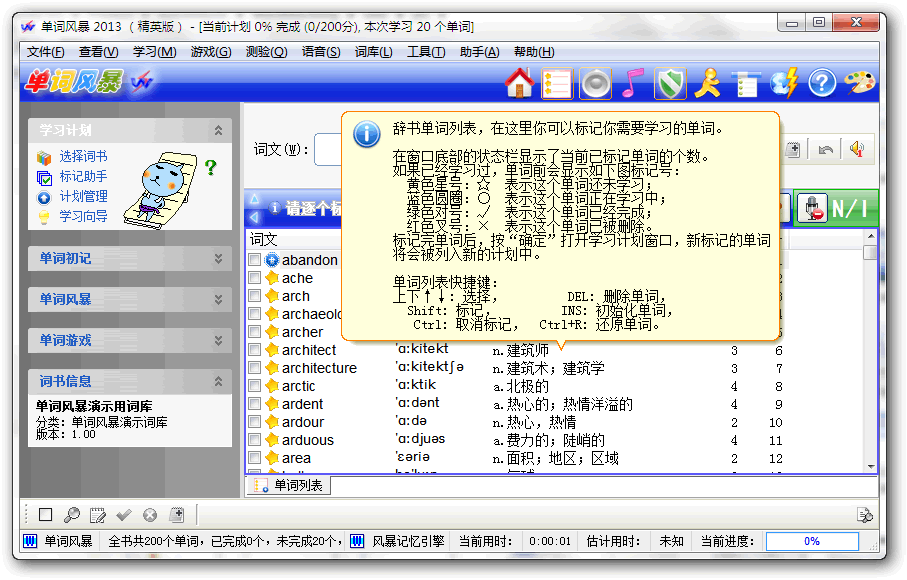Select the 单词列表 tab at bottom
The height and width of the screenshot is (580, 907).
[x=290, y=486]
